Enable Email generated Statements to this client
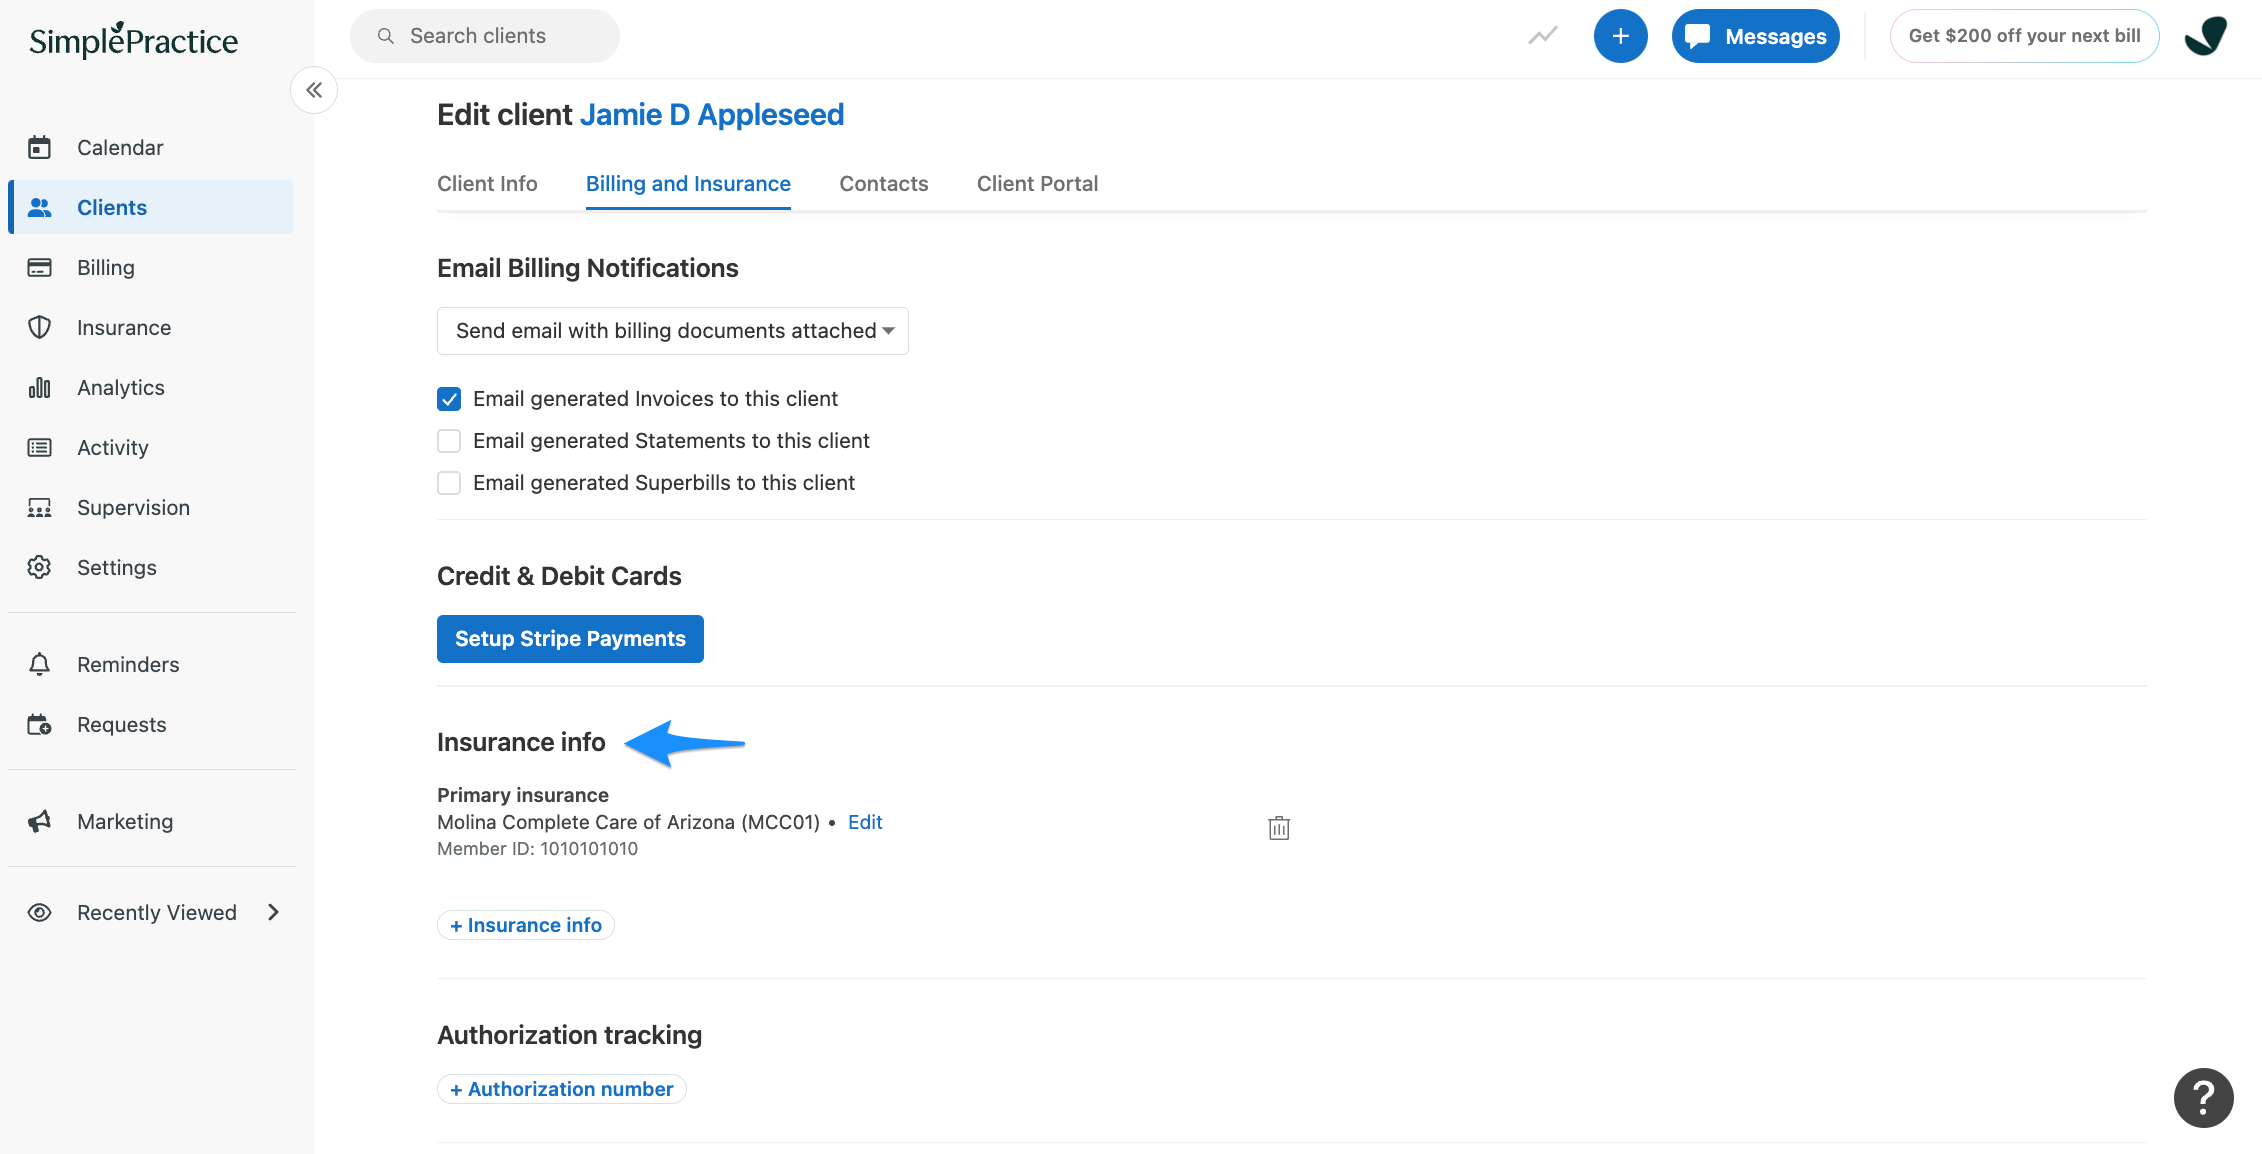Image resolution: width=2262 pixels, height=1154 pixels. coord(449,440)
